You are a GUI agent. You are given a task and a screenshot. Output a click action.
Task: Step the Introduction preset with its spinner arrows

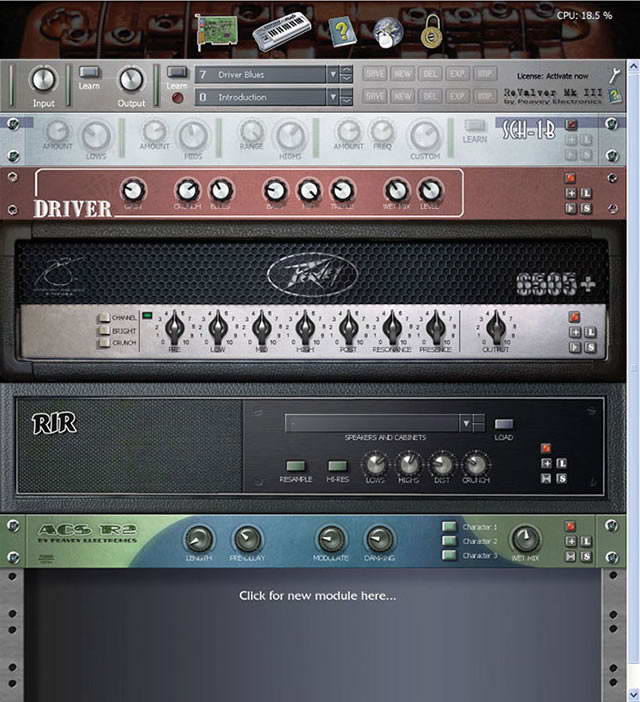(x=346, y=97)
